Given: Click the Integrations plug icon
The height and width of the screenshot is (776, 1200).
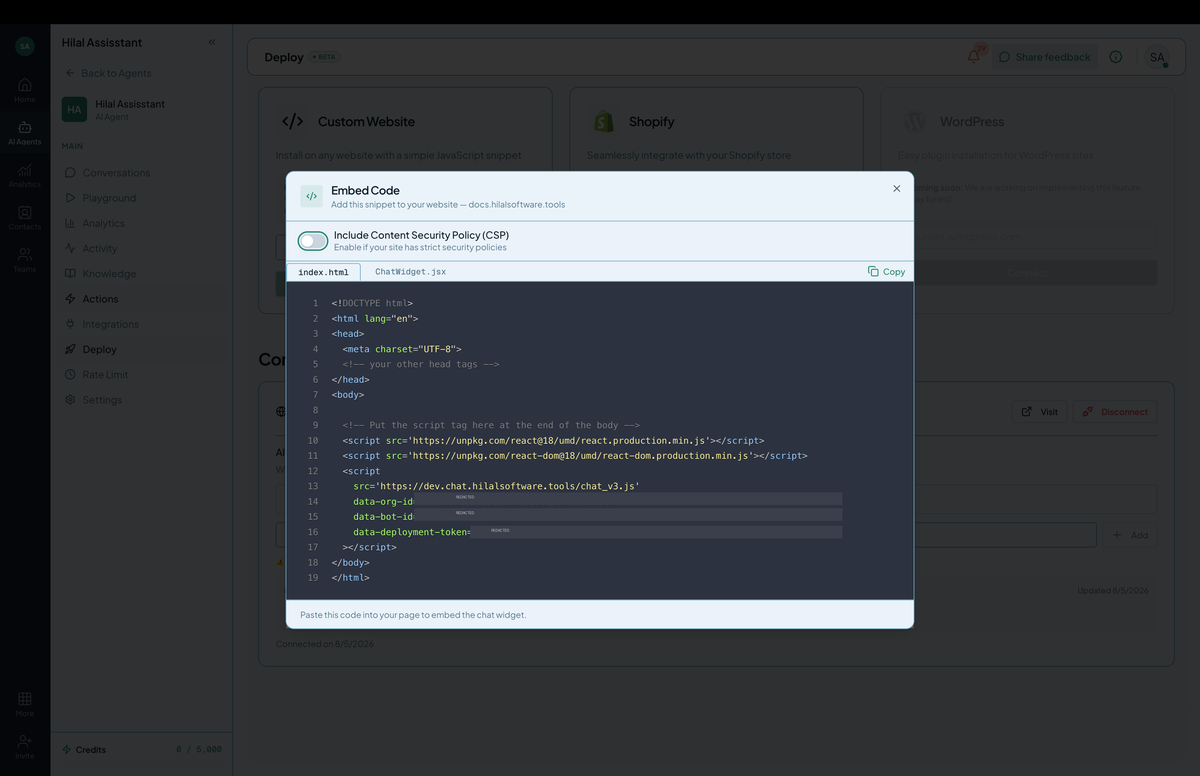Looking at the screenshot, I should 70,324.
